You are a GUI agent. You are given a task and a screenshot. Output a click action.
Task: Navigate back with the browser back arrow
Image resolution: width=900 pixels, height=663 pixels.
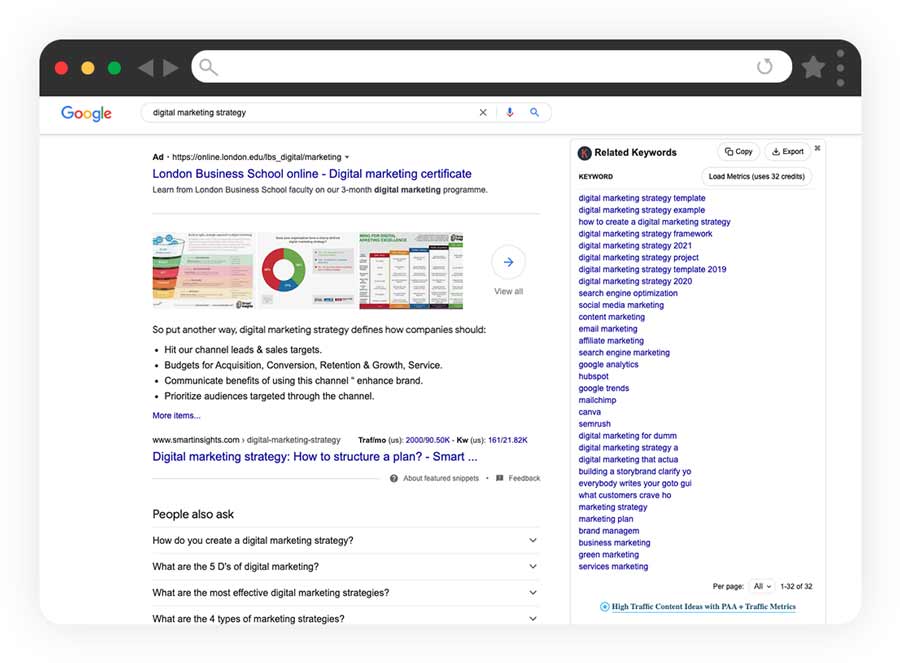point(147,66)
